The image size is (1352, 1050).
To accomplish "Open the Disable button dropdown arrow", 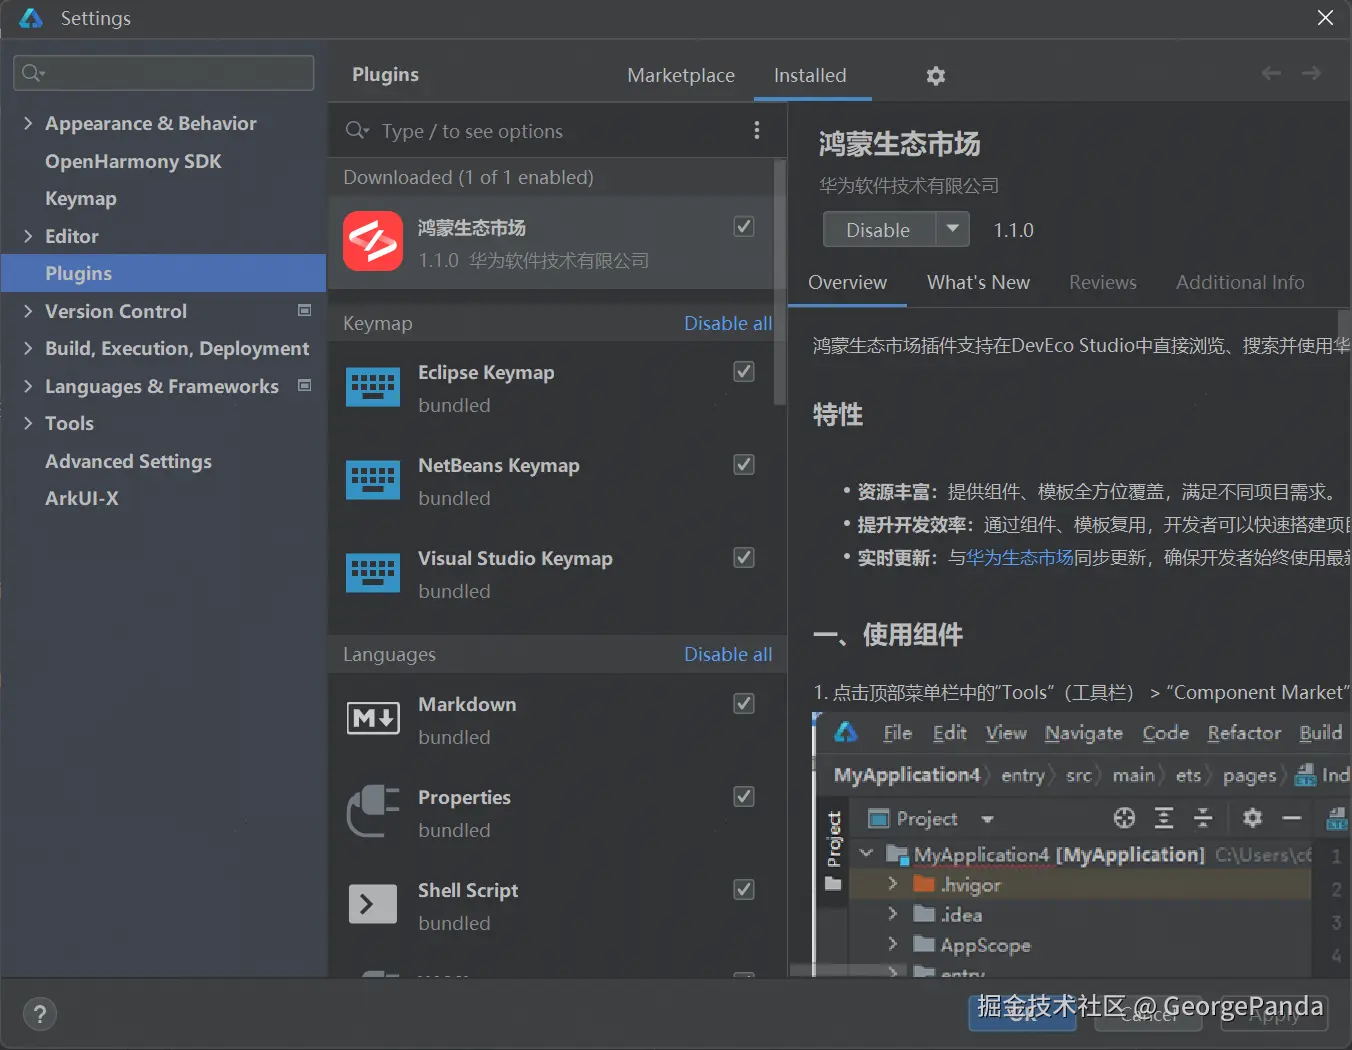I will [x=953, y=229].
